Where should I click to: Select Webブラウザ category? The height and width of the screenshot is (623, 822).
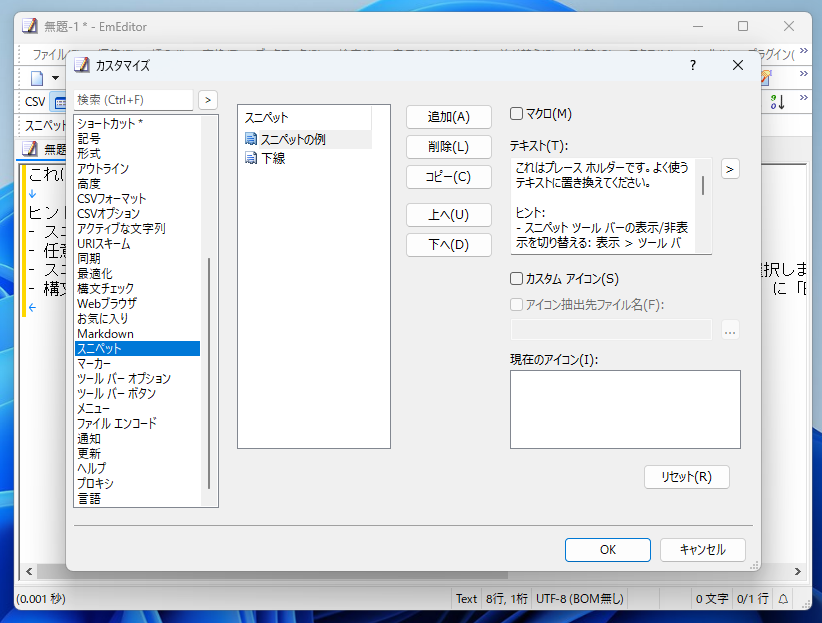[137, 304]
